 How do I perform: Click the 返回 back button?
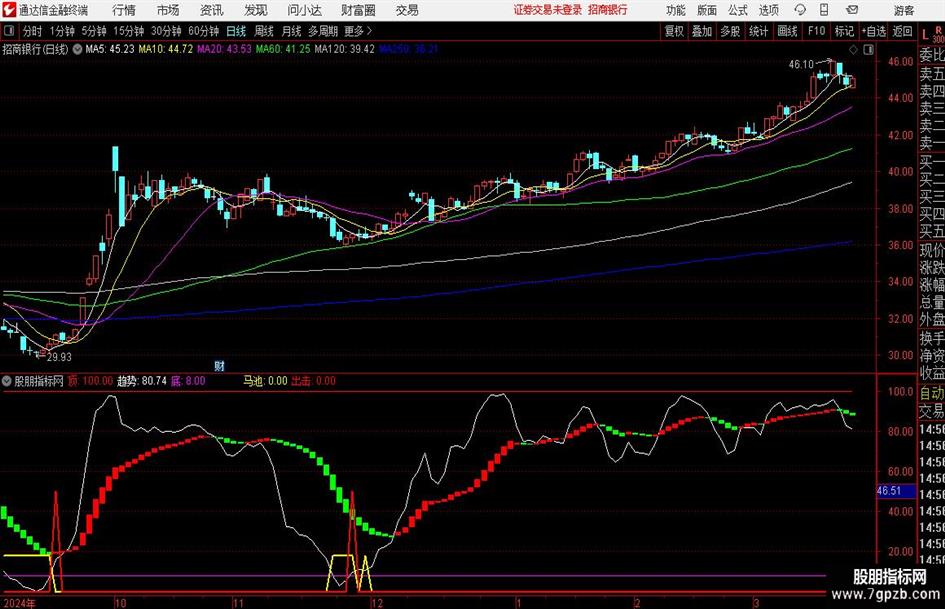coord(902,31)
